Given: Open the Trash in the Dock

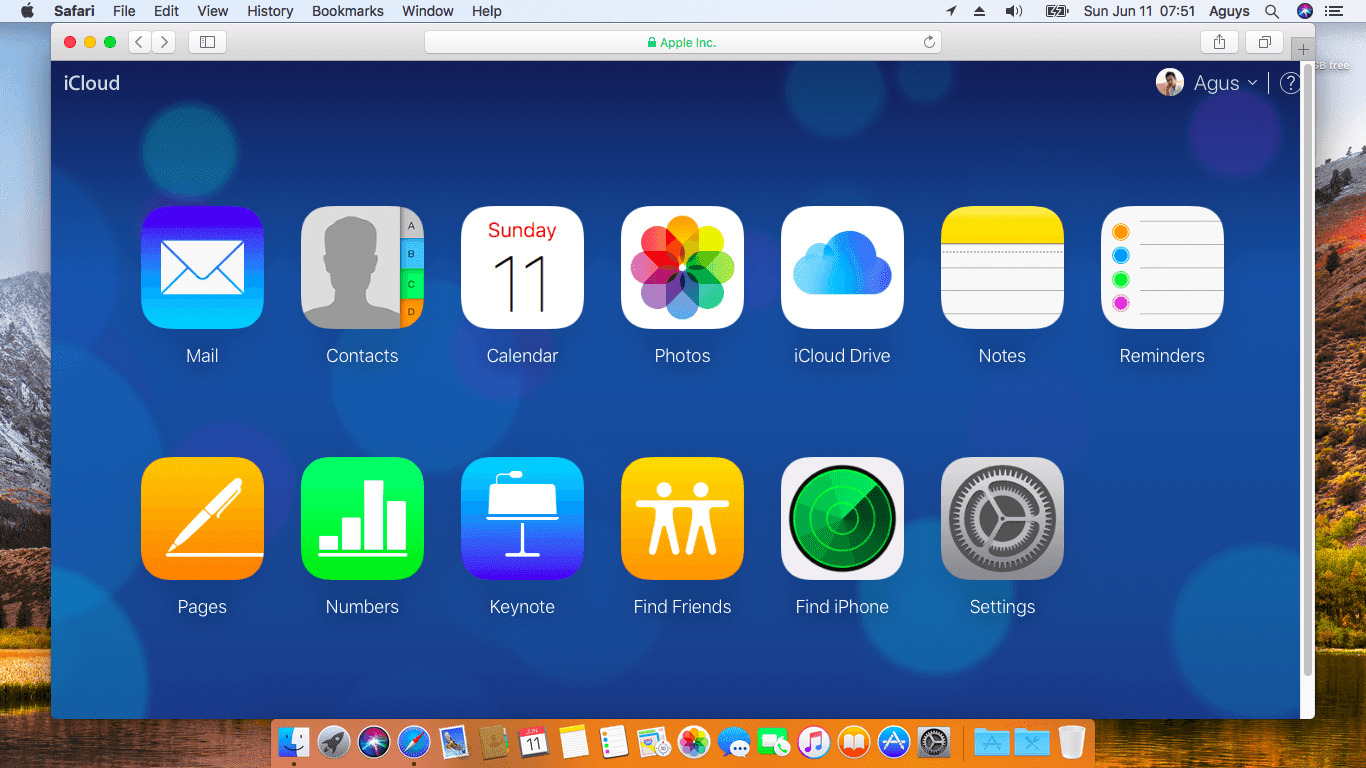Looking at the screenshot, I should (1071, 742).
